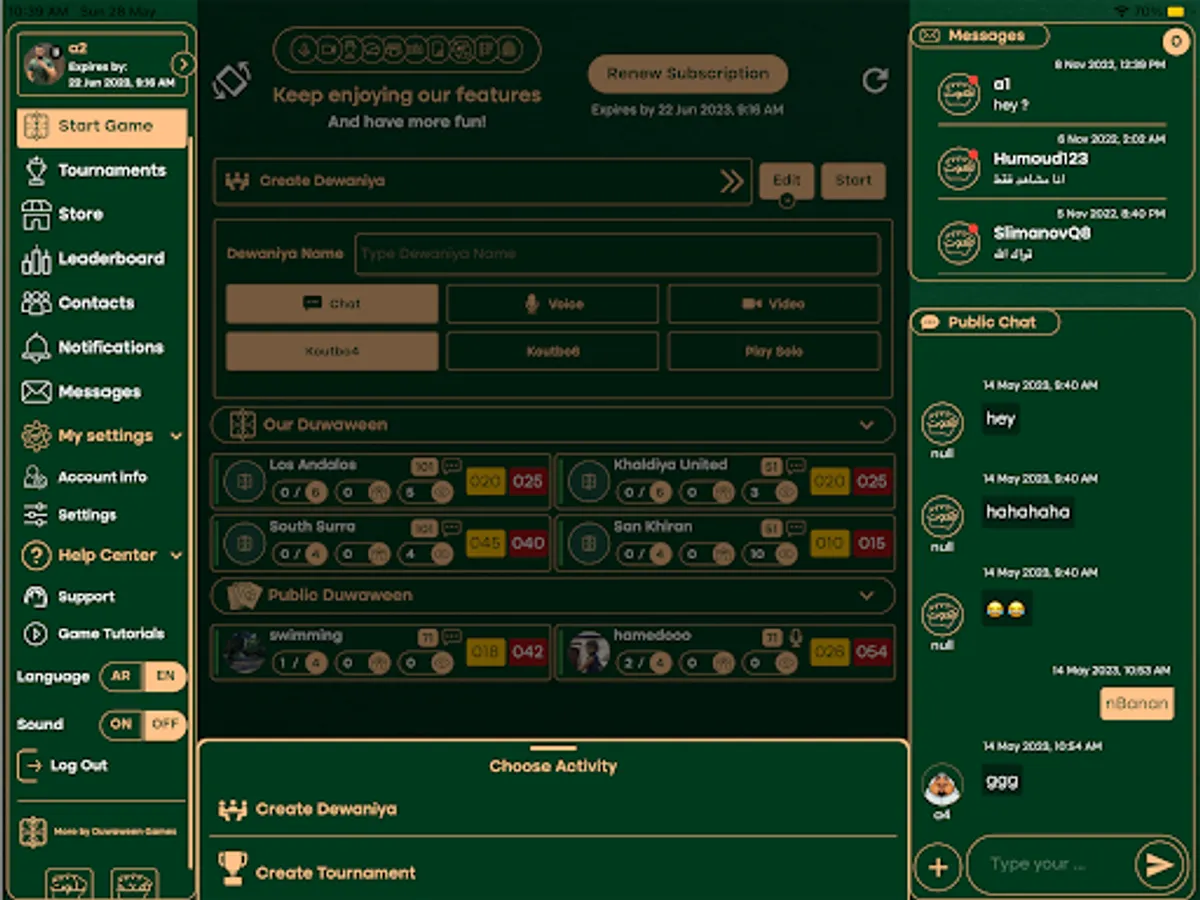
Task: Click the refresh icon near subscription
Action: [875, 81]
